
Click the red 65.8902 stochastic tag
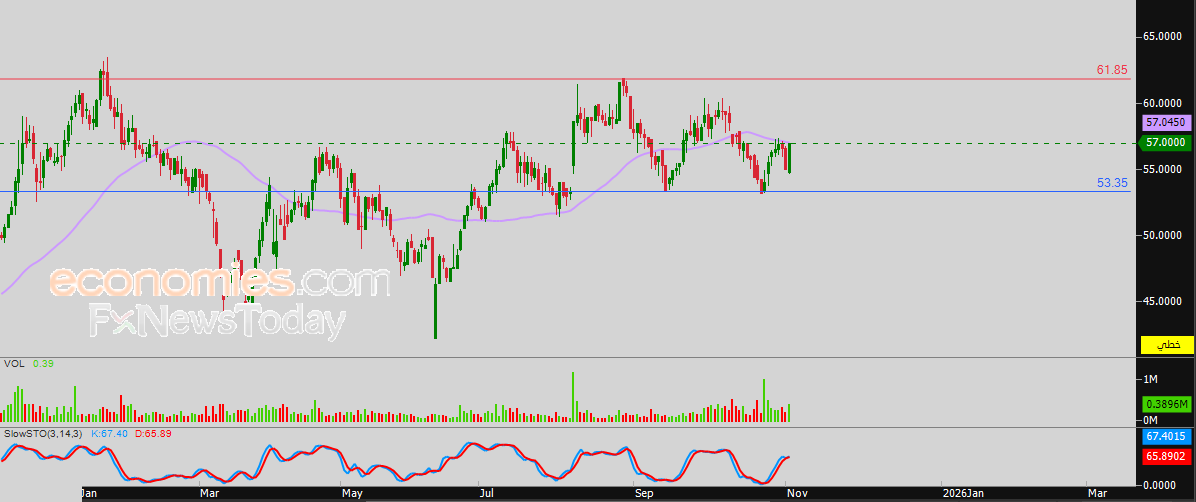(x=1166, y=455)
